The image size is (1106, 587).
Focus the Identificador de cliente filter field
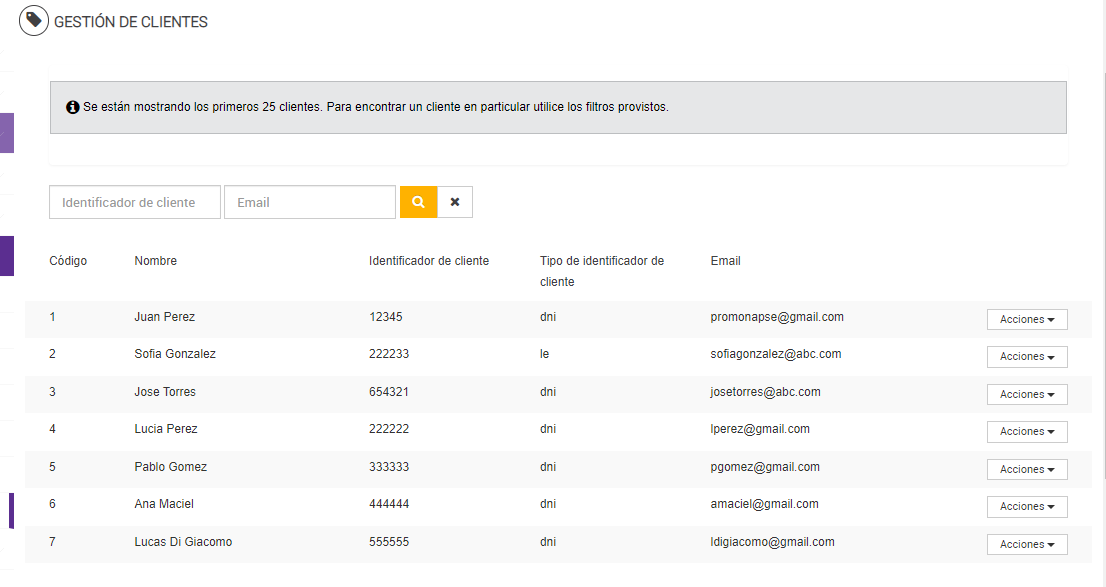point(135,202)
